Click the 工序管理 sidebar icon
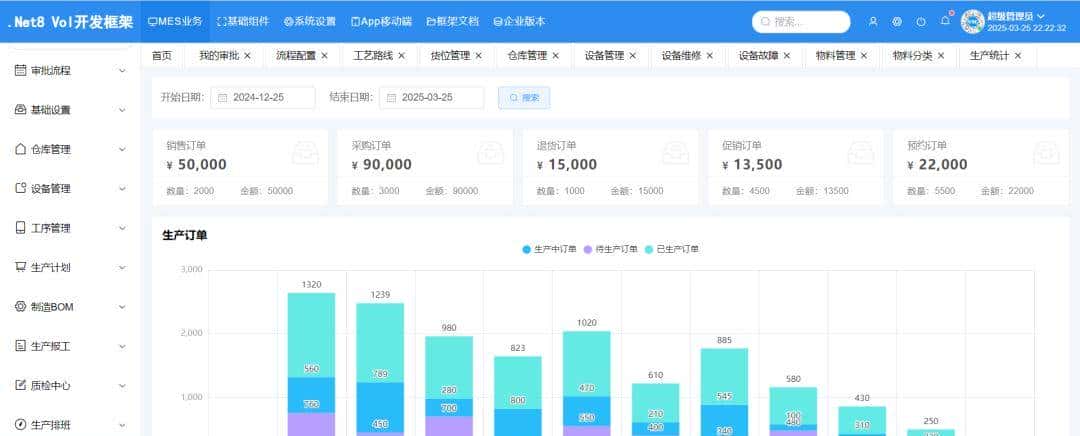Viewport: 1080px width, 436px height. pyautogui.click(x=21, y=228)
